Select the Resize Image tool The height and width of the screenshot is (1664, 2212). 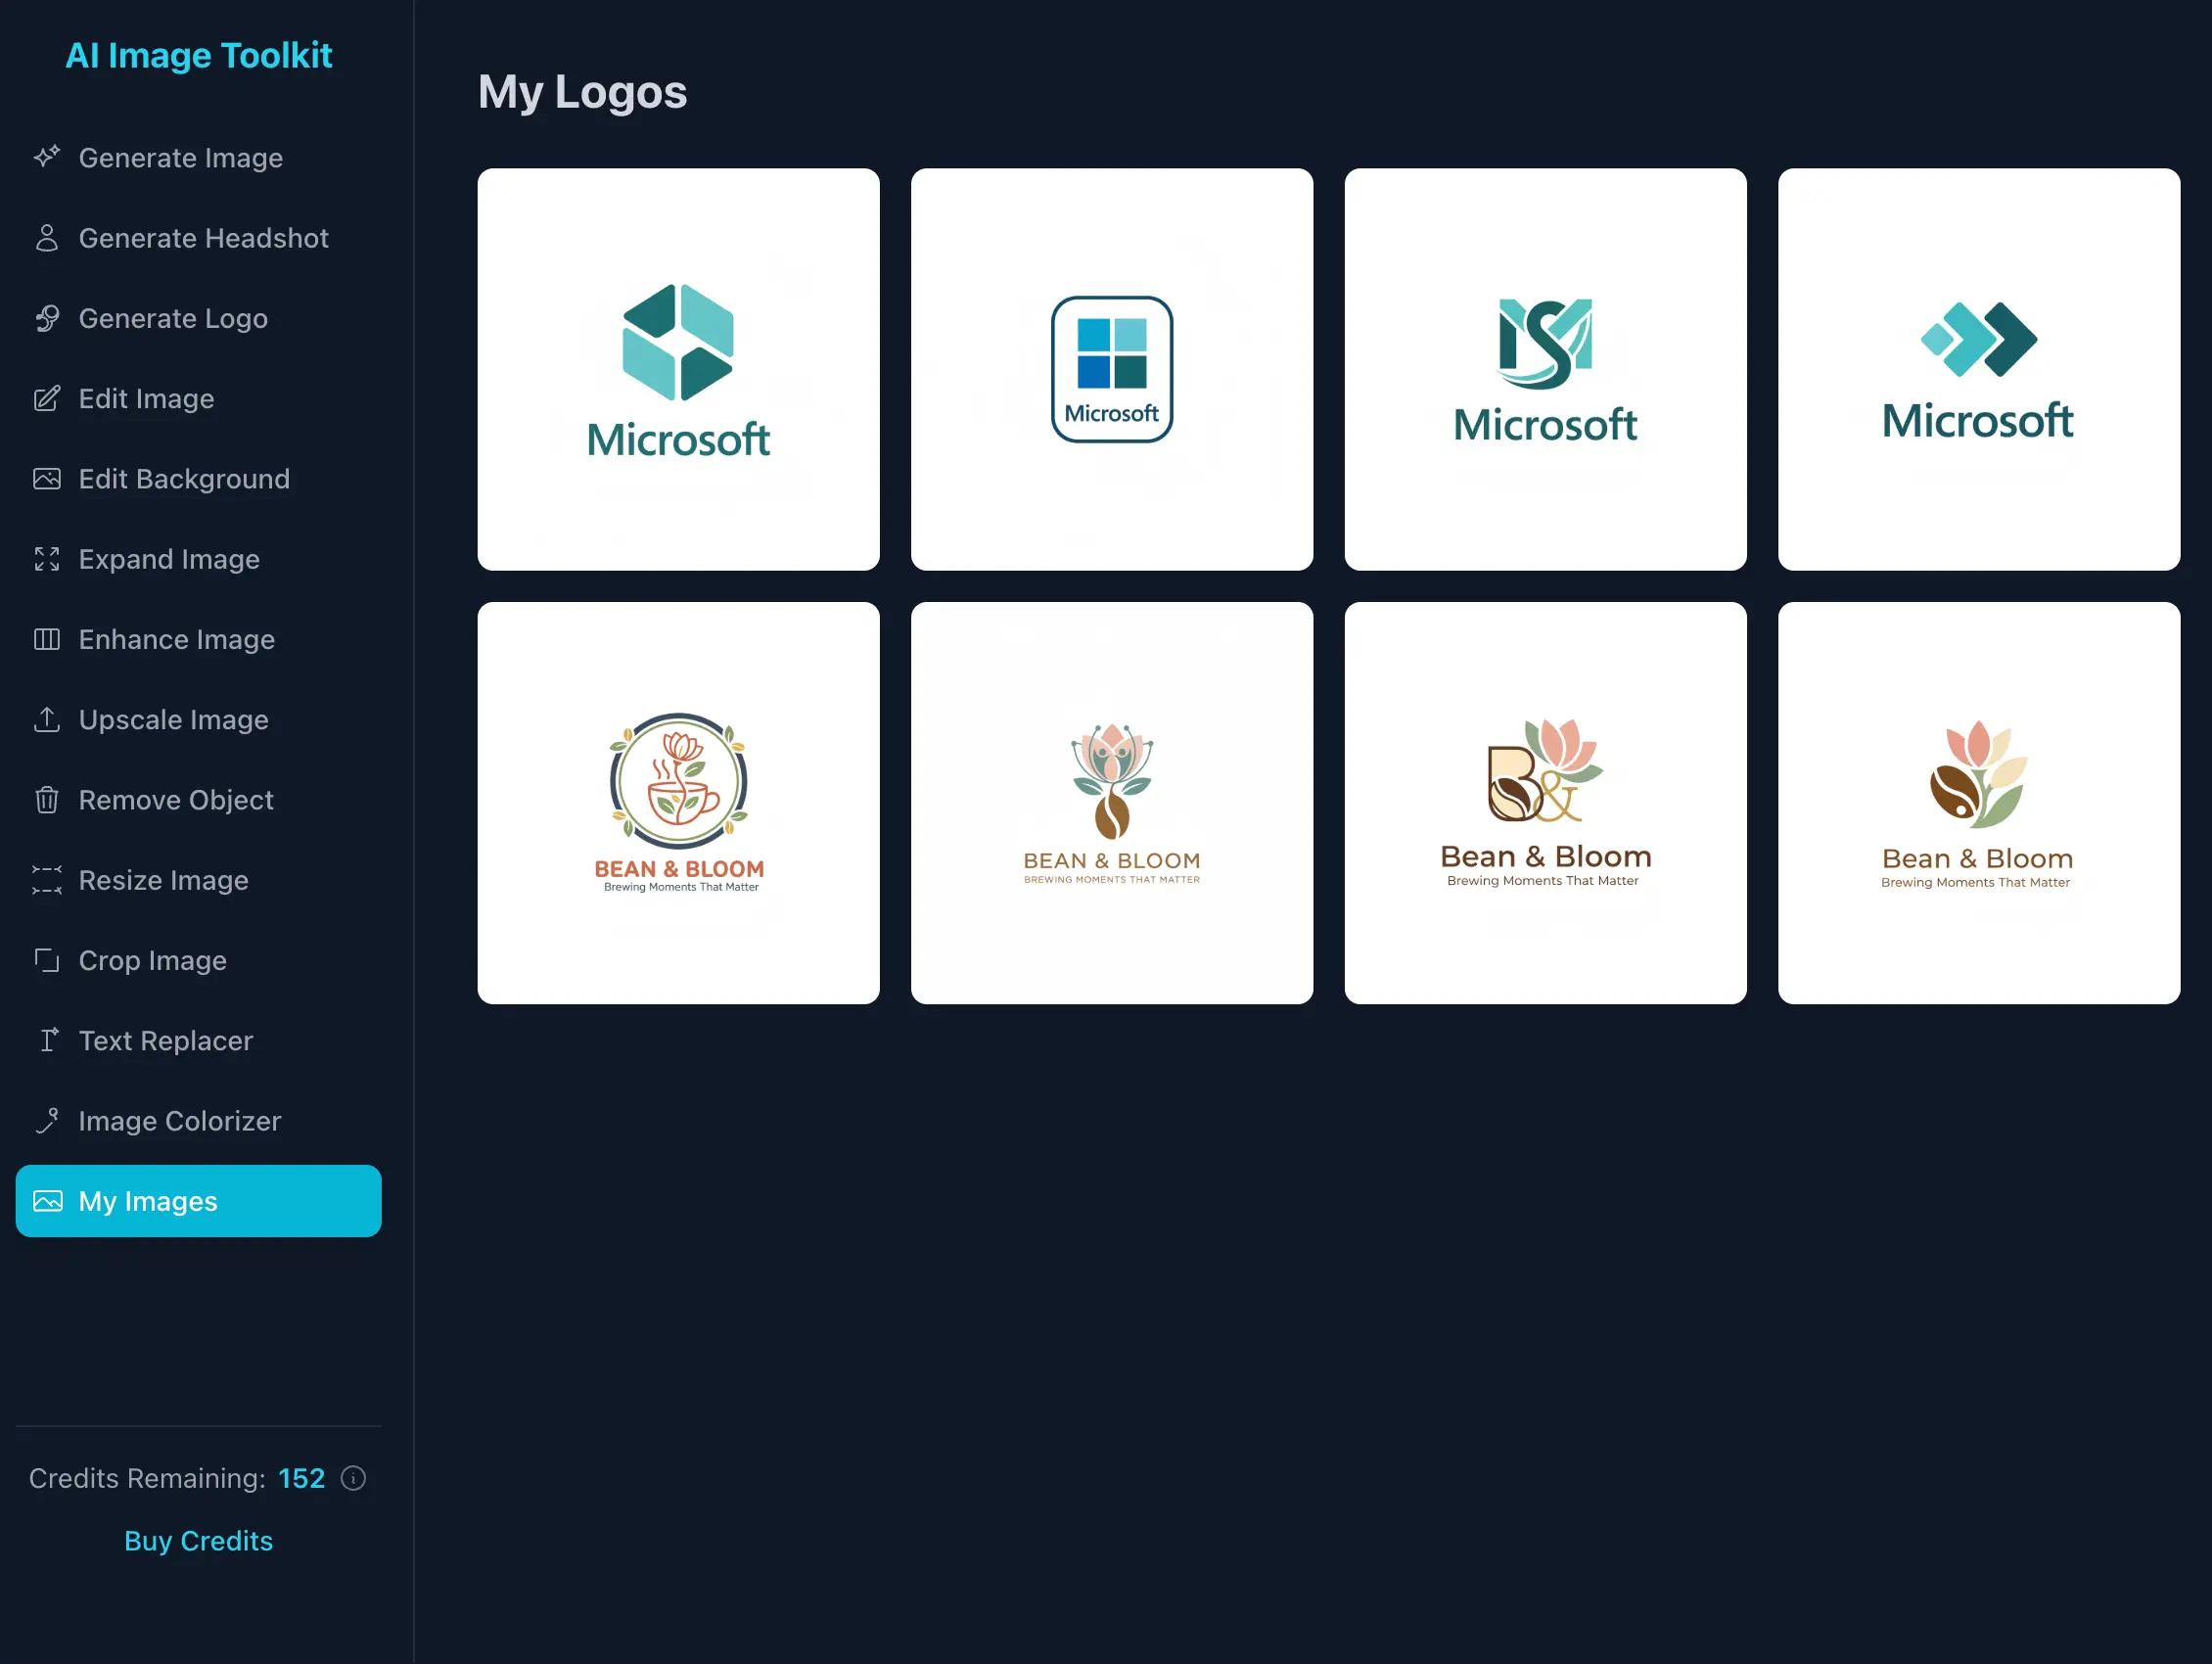coord(163,881)
